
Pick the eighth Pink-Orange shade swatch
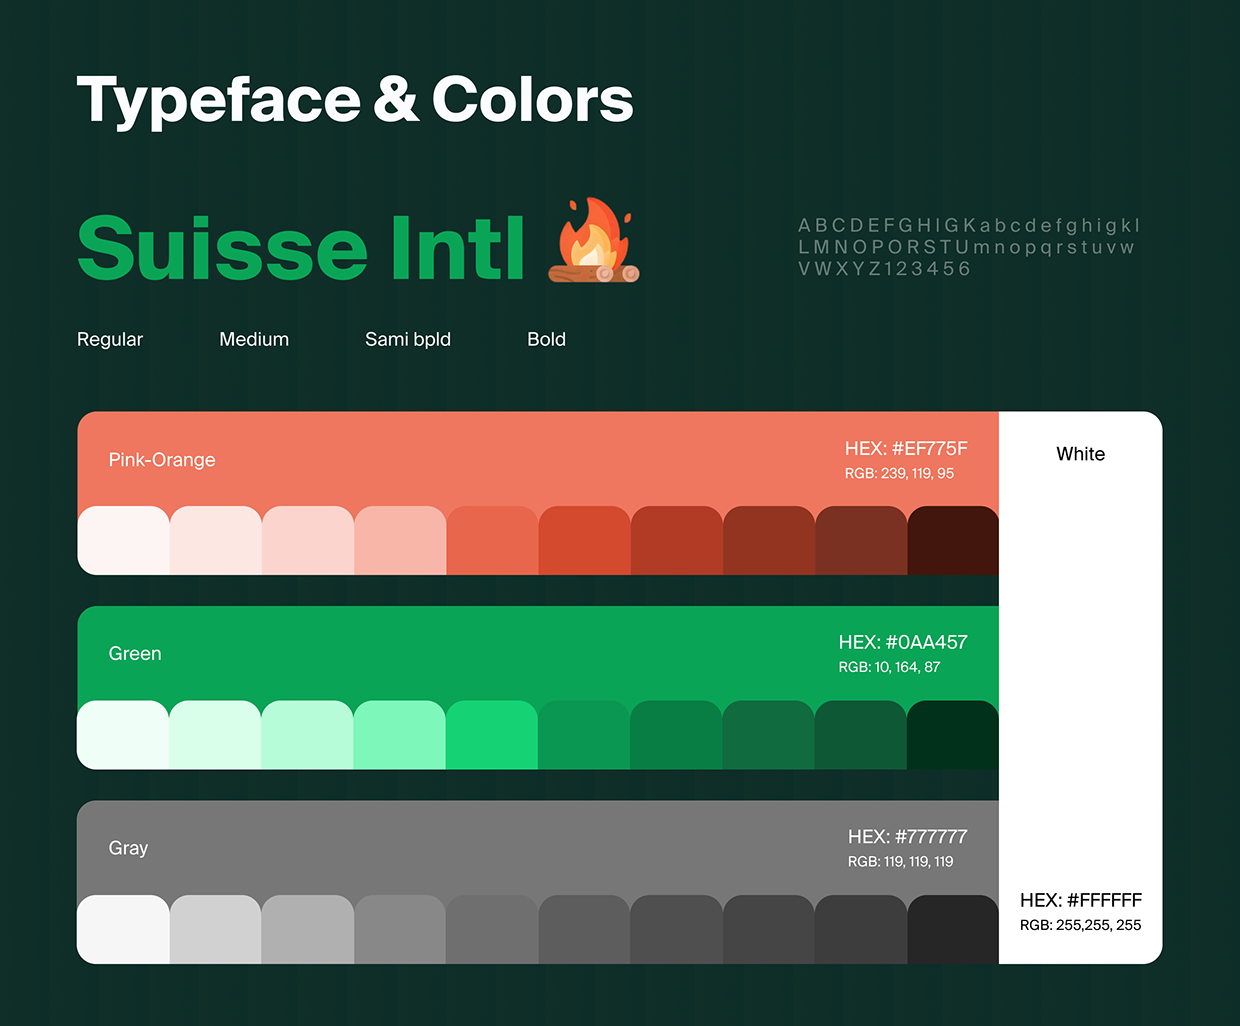click(x=769, y=540)
